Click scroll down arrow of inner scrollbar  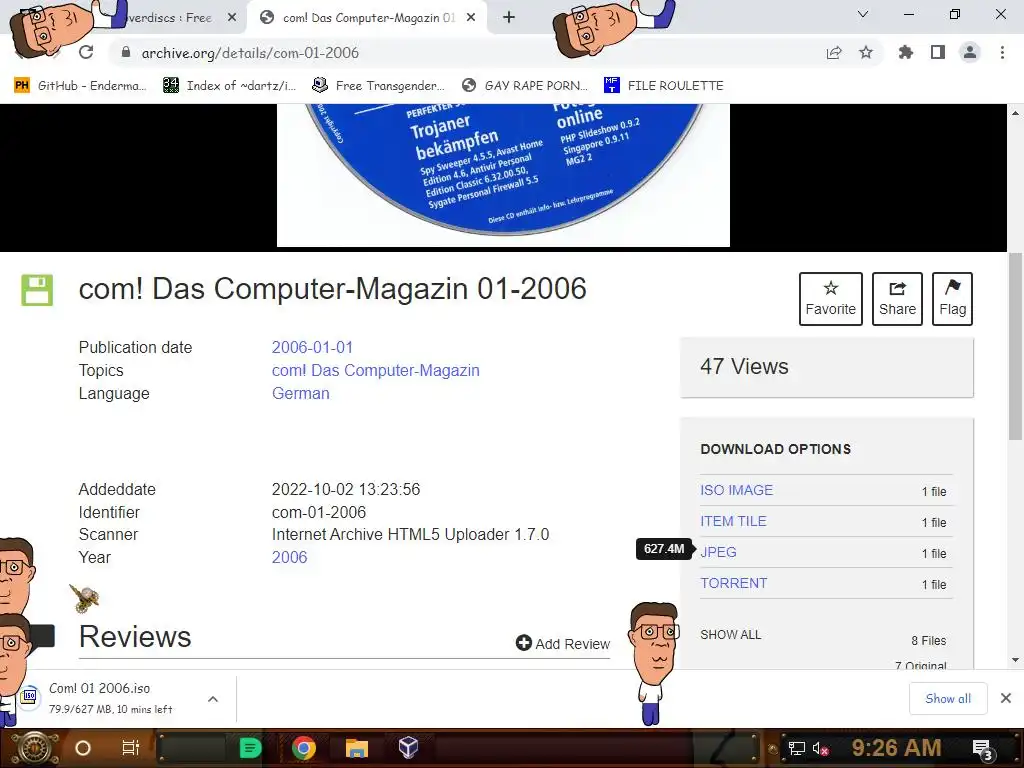(1016, 660)
